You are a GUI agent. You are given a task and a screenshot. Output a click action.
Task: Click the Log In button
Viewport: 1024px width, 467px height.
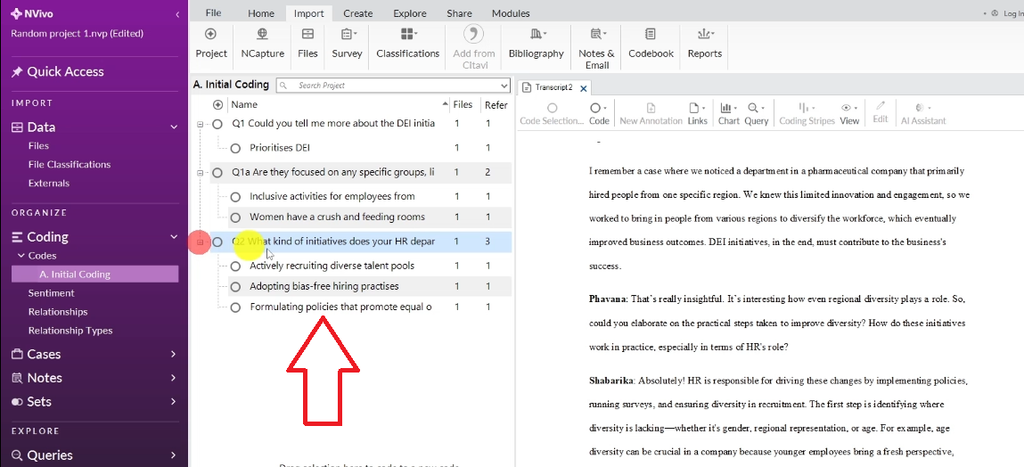1008,13
